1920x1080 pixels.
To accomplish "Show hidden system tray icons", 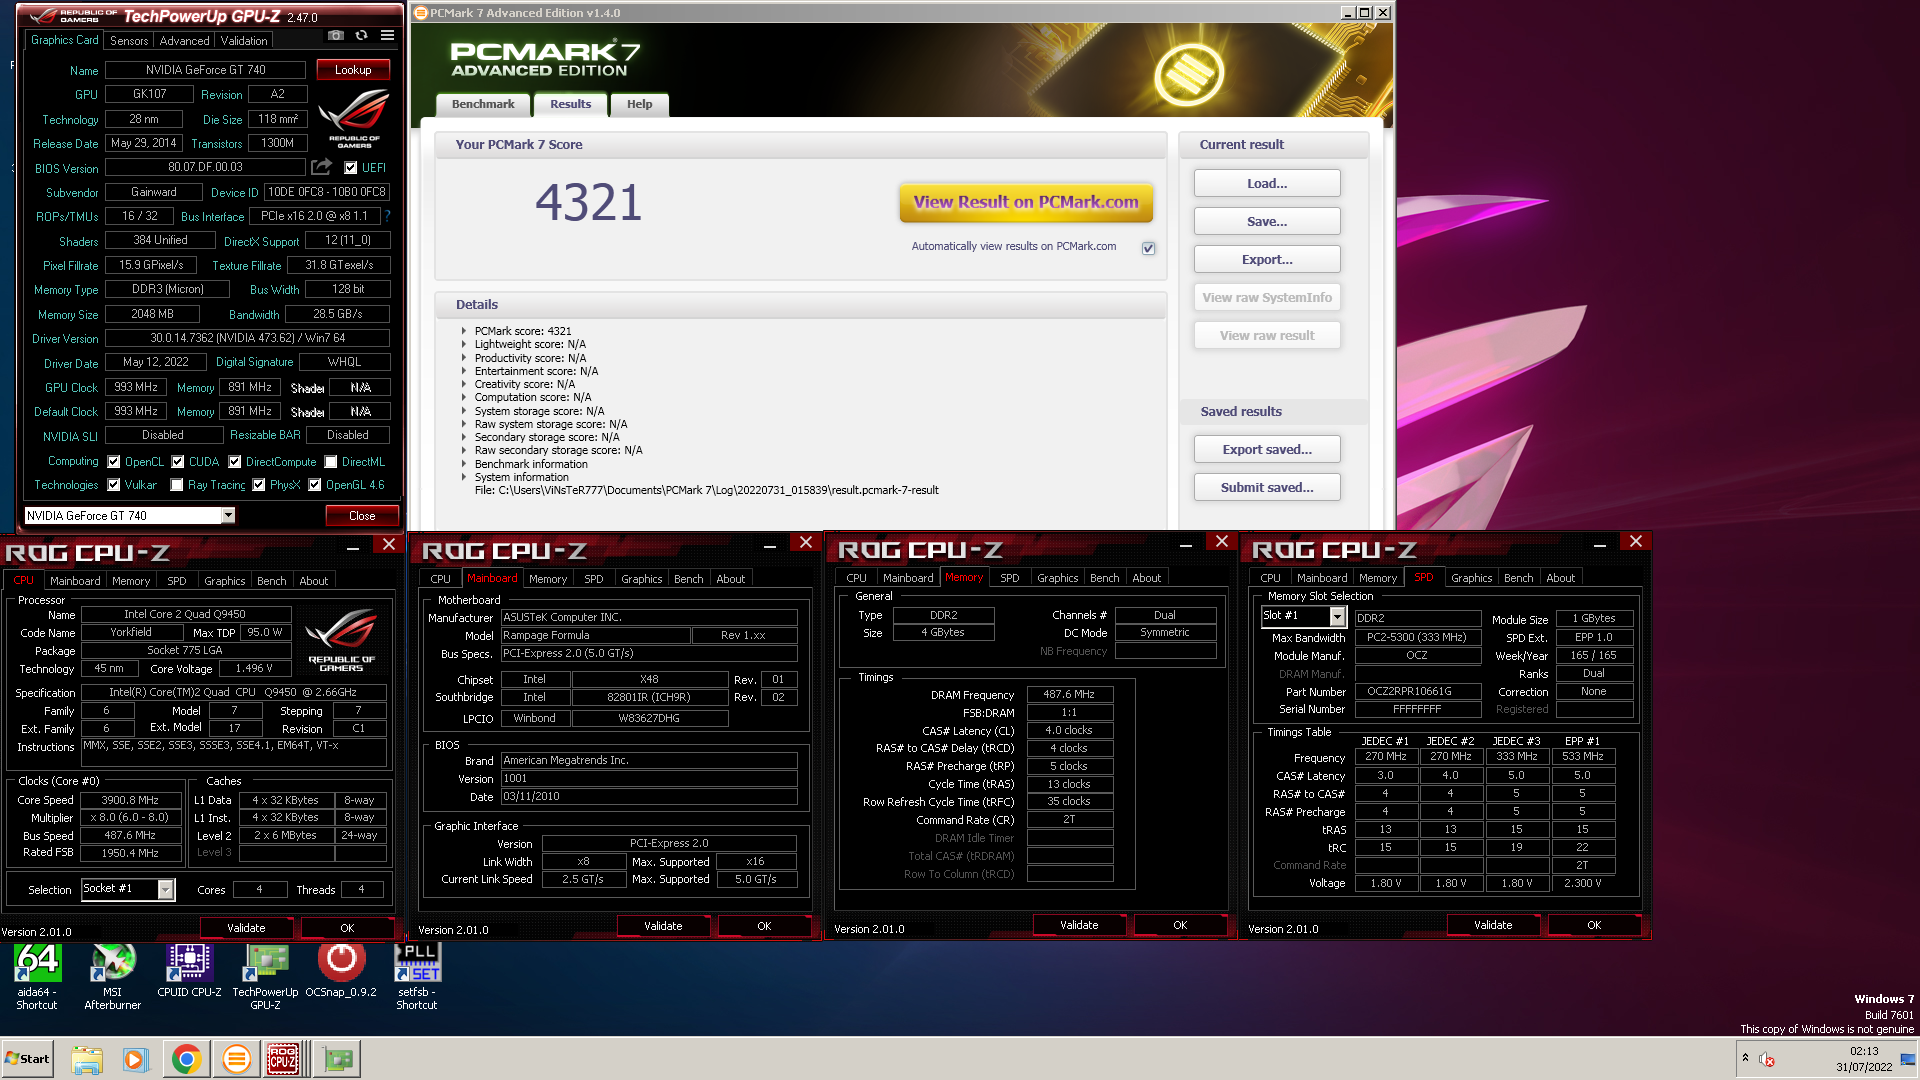I will (x=1745, y=1058).
